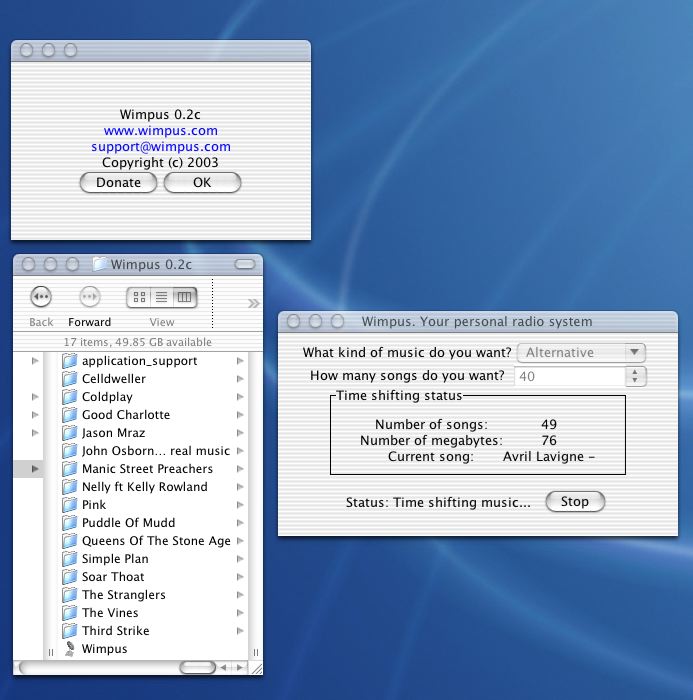The image size is (693, 700).
Task: Click the column resize handle at right edge
Action: (256, 652)
